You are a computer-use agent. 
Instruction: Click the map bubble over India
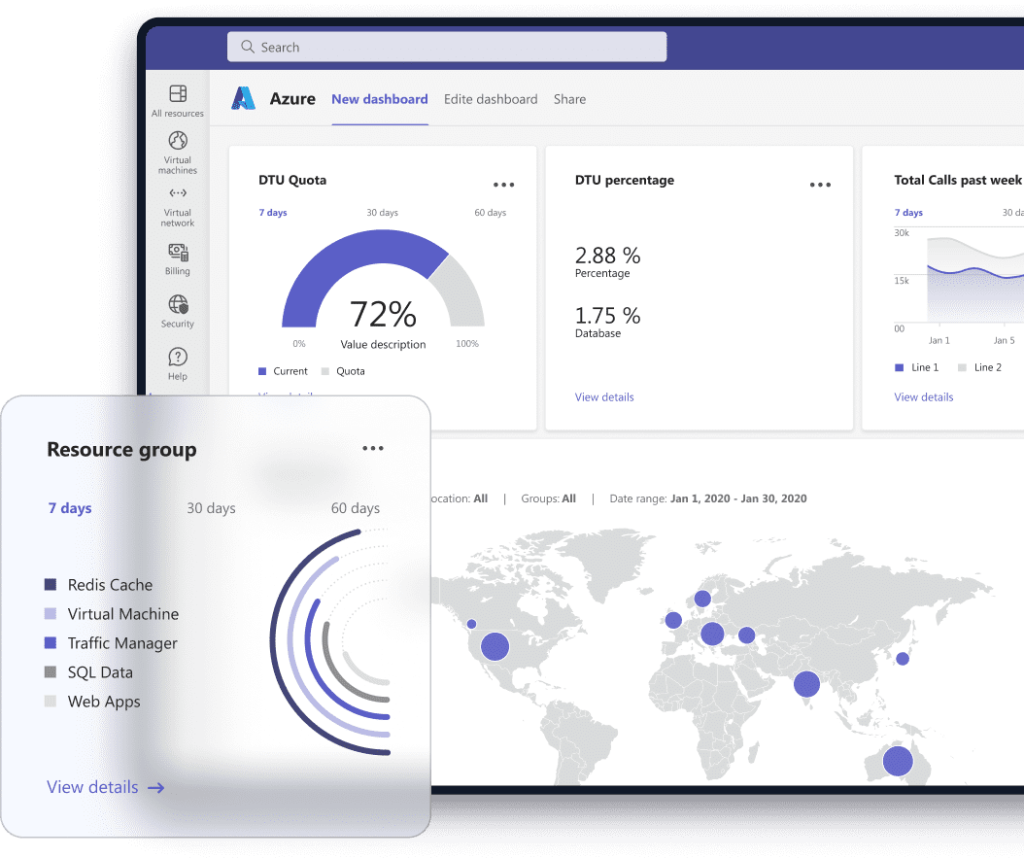807,684
